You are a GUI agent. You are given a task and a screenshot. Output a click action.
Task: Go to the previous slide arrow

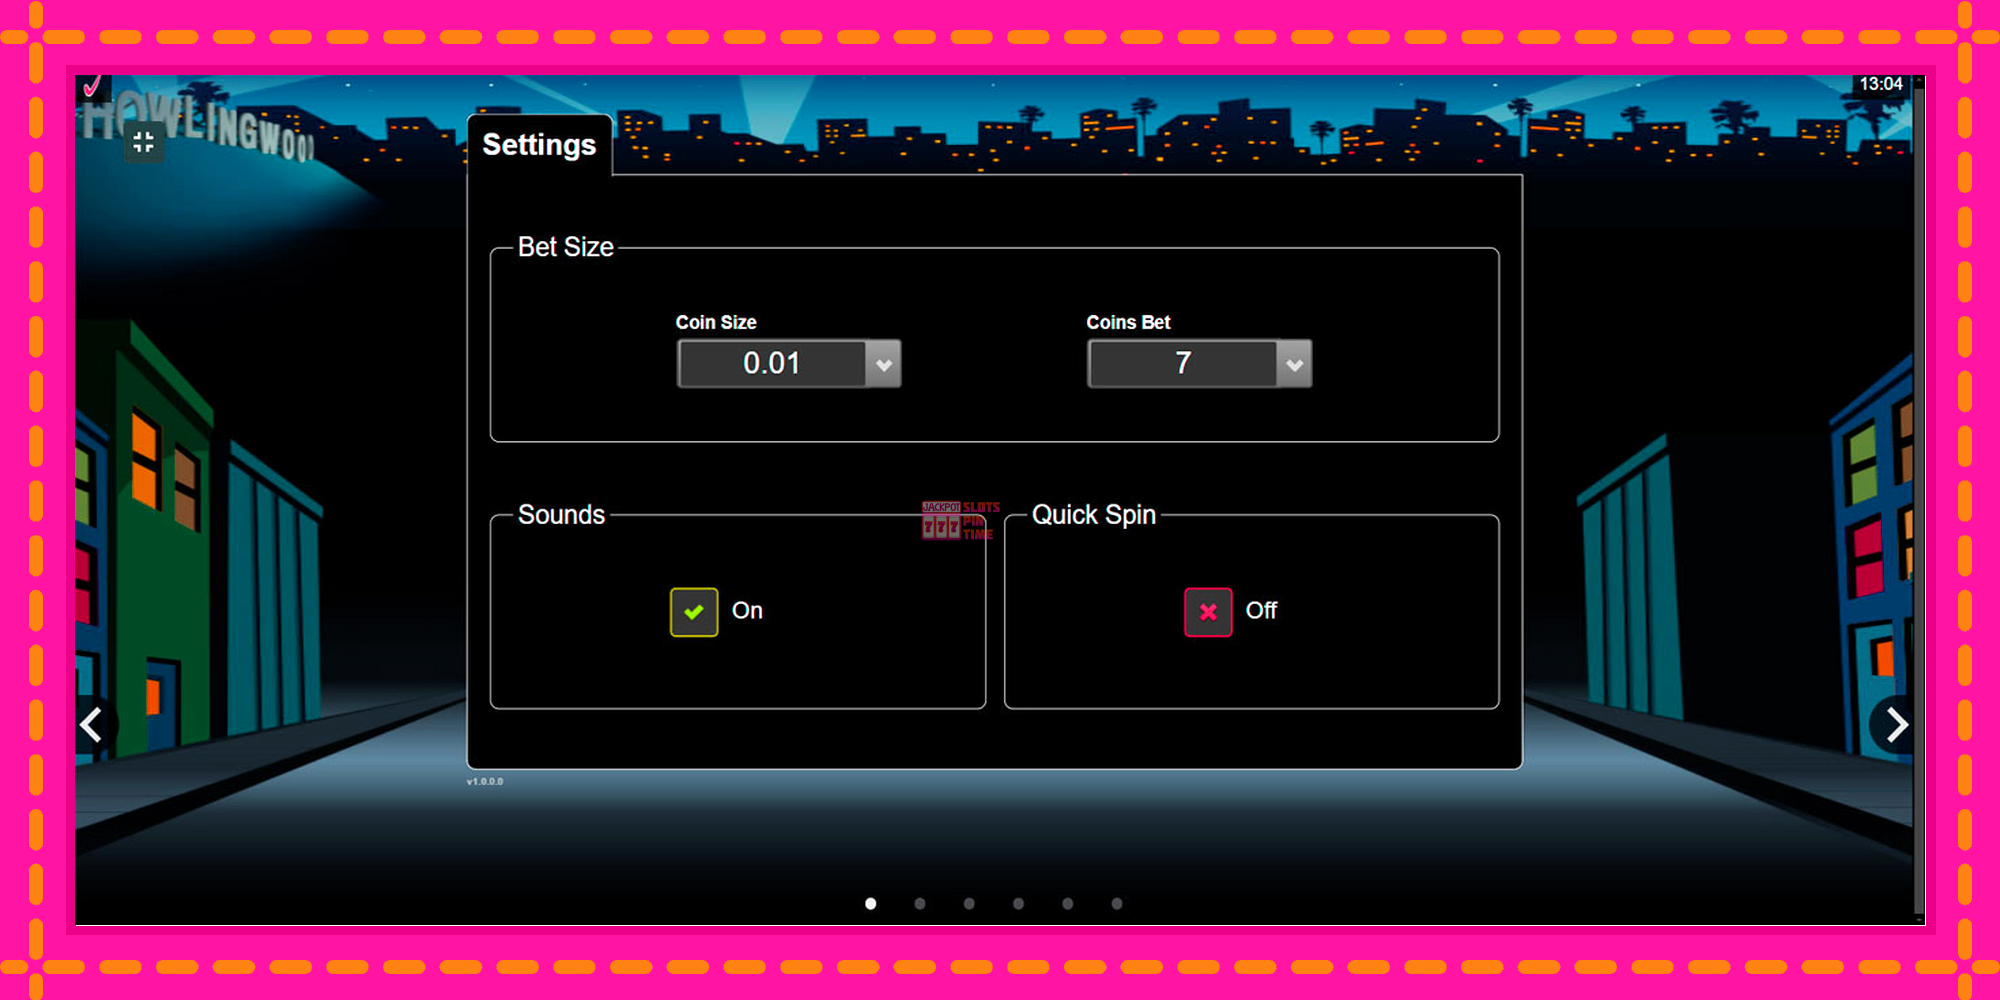(x=92, y=724)
